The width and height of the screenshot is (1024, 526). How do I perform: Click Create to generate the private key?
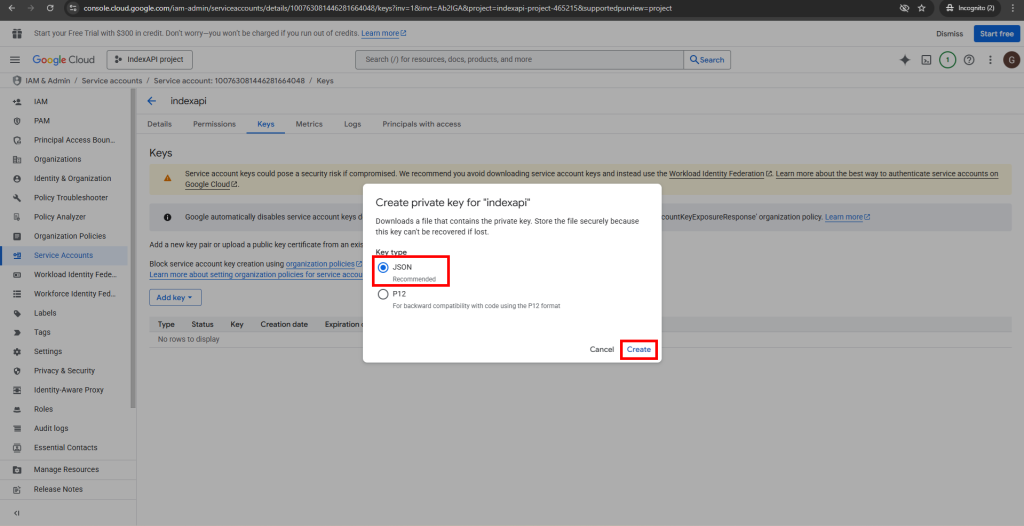point(639,349)
